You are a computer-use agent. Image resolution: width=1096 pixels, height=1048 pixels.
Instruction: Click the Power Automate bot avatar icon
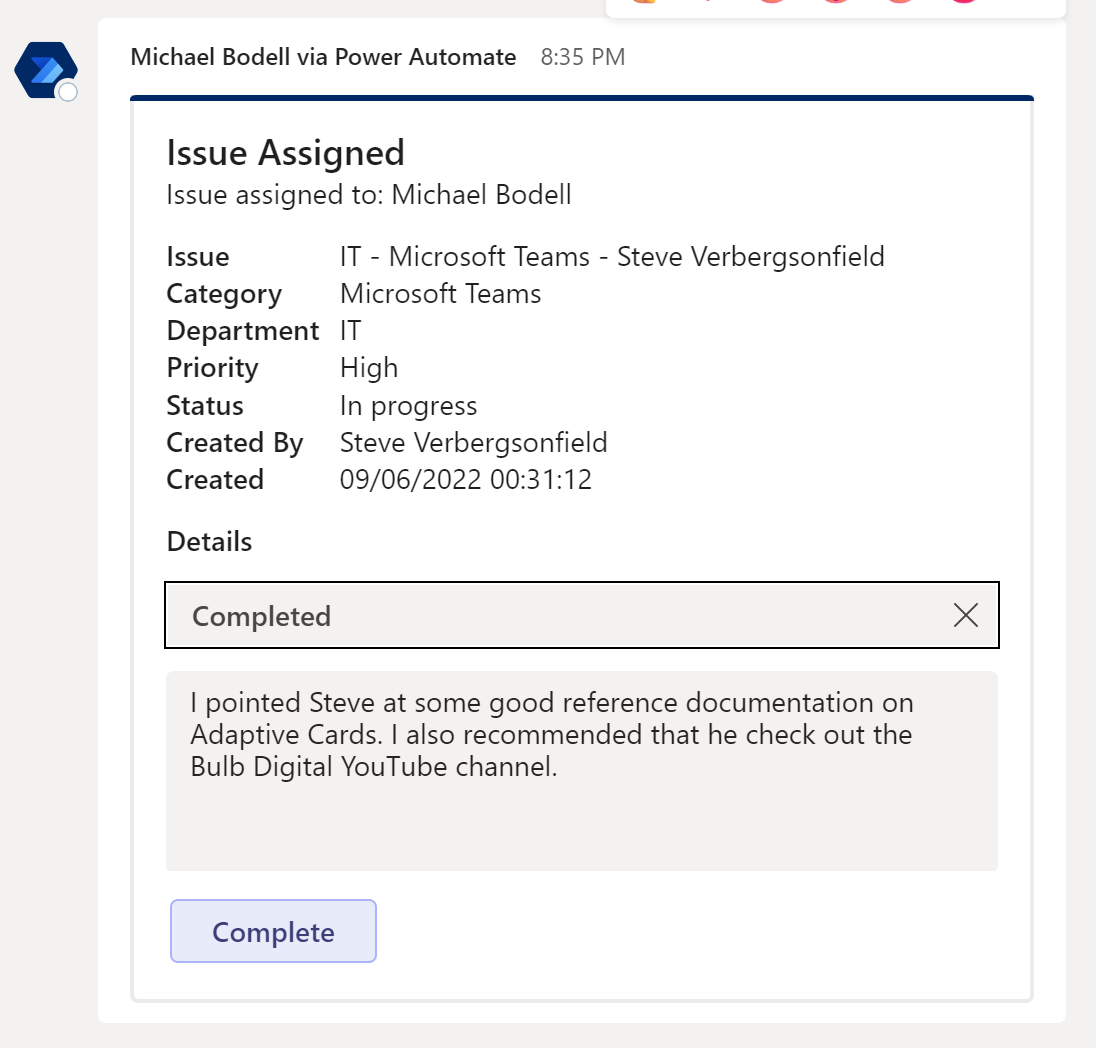pos(45,67)
